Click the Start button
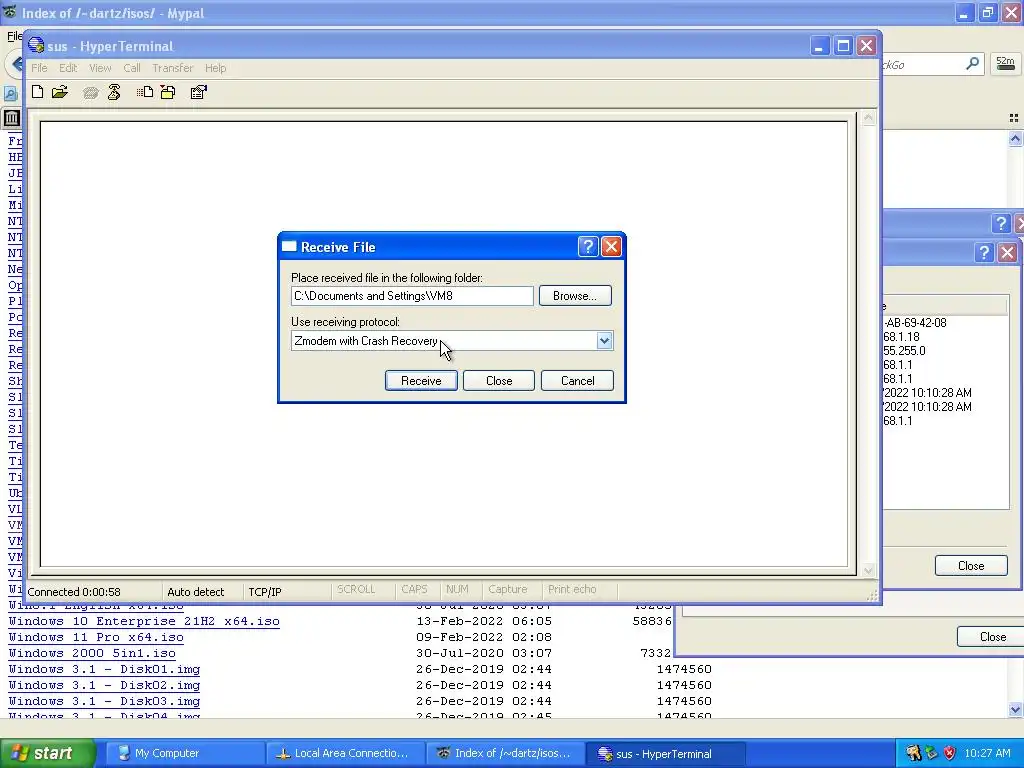The width and height of the screenshot is (1024, 768). point(47,753)
